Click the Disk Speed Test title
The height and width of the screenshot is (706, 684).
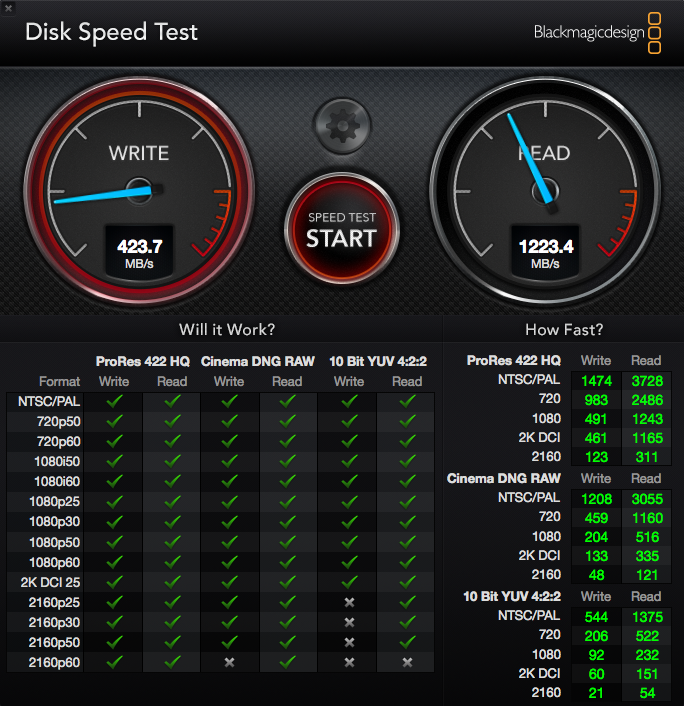click(111, 32)
